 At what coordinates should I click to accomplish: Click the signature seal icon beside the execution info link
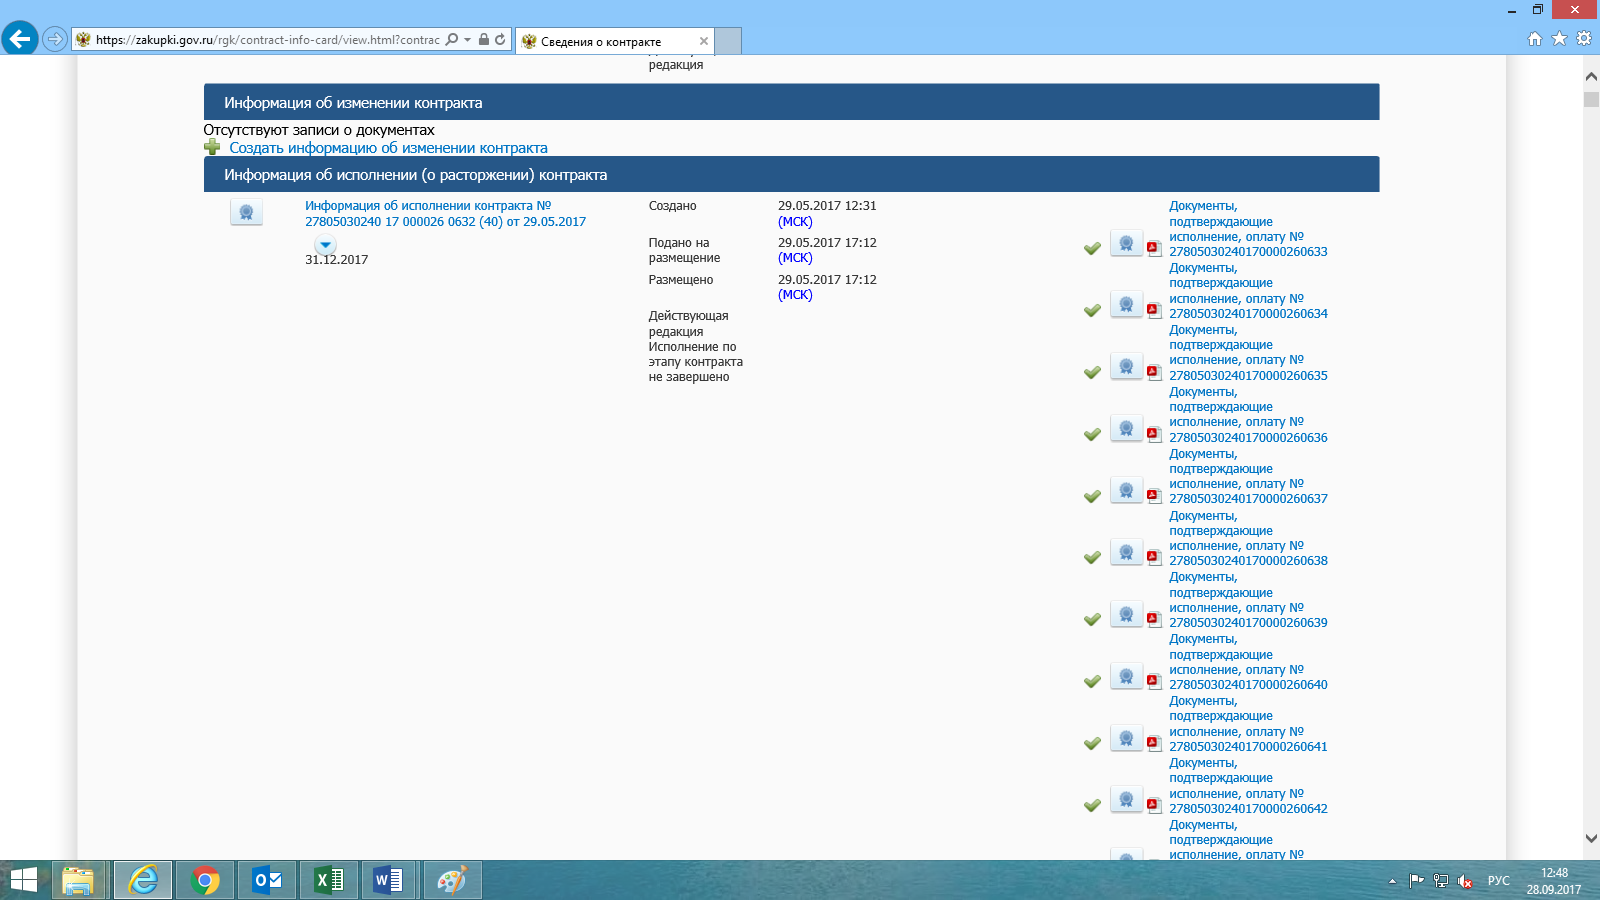pos(246,212)
